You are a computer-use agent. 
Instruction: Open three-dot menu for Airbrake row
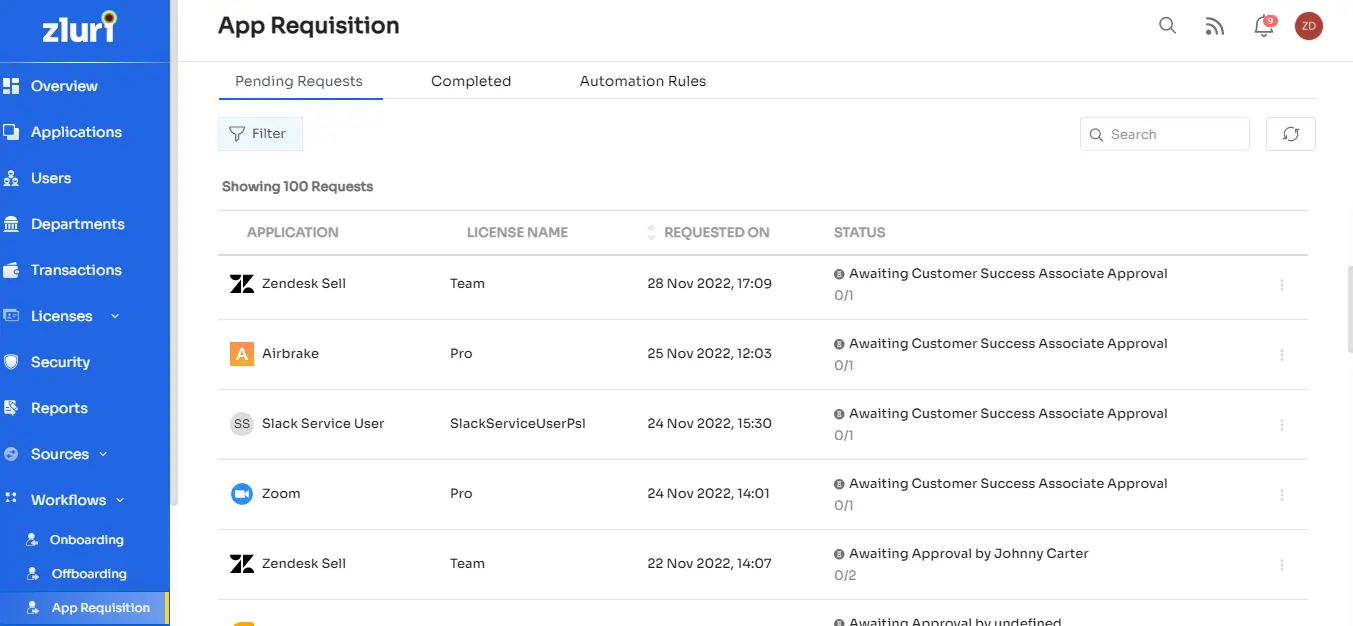[1282, 355]
